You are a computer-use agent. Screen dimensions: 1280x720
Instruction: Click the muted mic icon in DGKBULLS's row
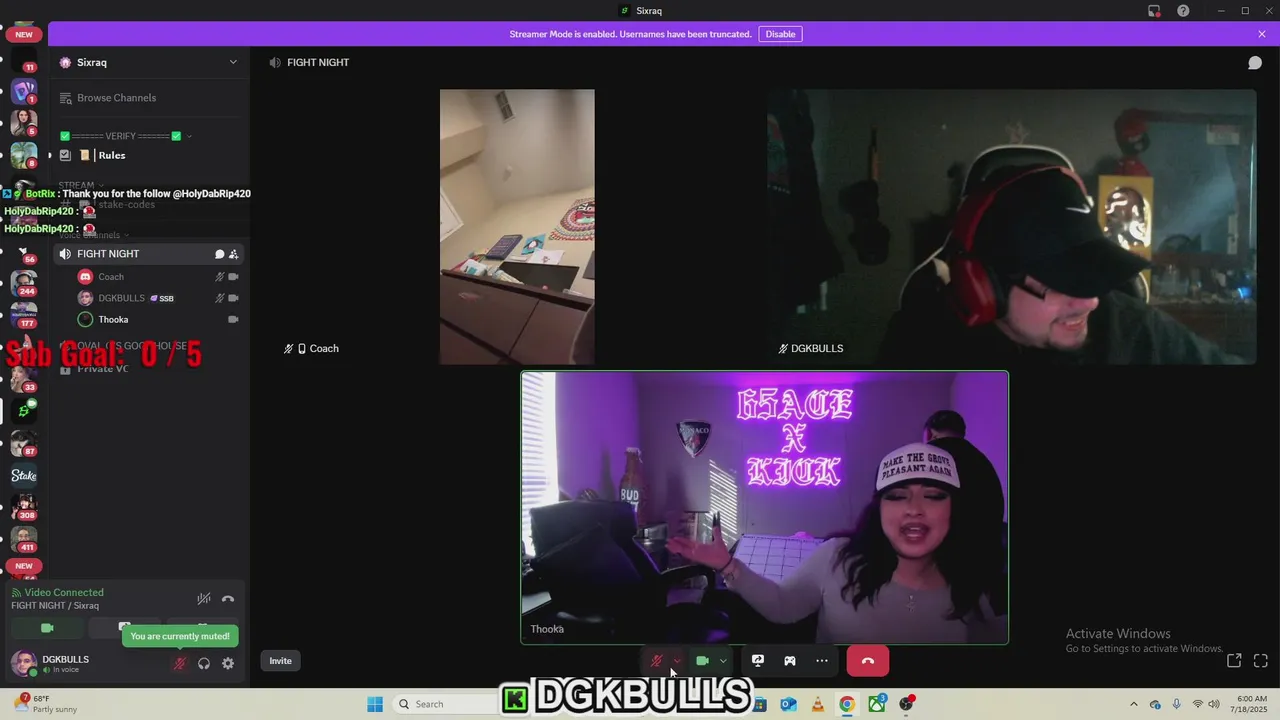[219, 298]
